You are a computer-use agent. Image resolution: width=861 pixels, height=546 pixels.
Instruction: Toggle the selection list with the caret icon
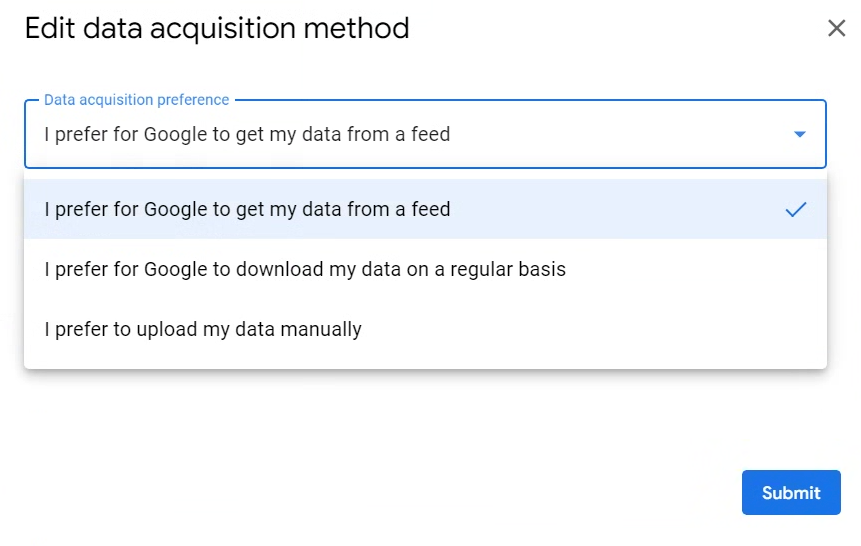[799, 134]
